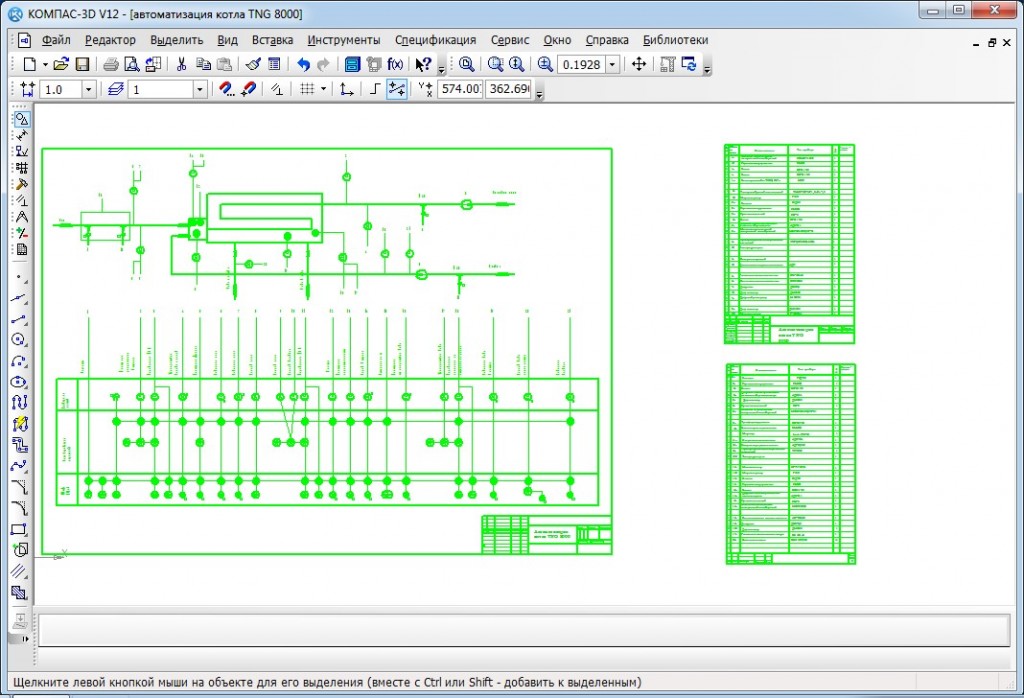Open the Measurement compass panel
This screenshot has width=1024, height=698.
(x=22, y=217)
